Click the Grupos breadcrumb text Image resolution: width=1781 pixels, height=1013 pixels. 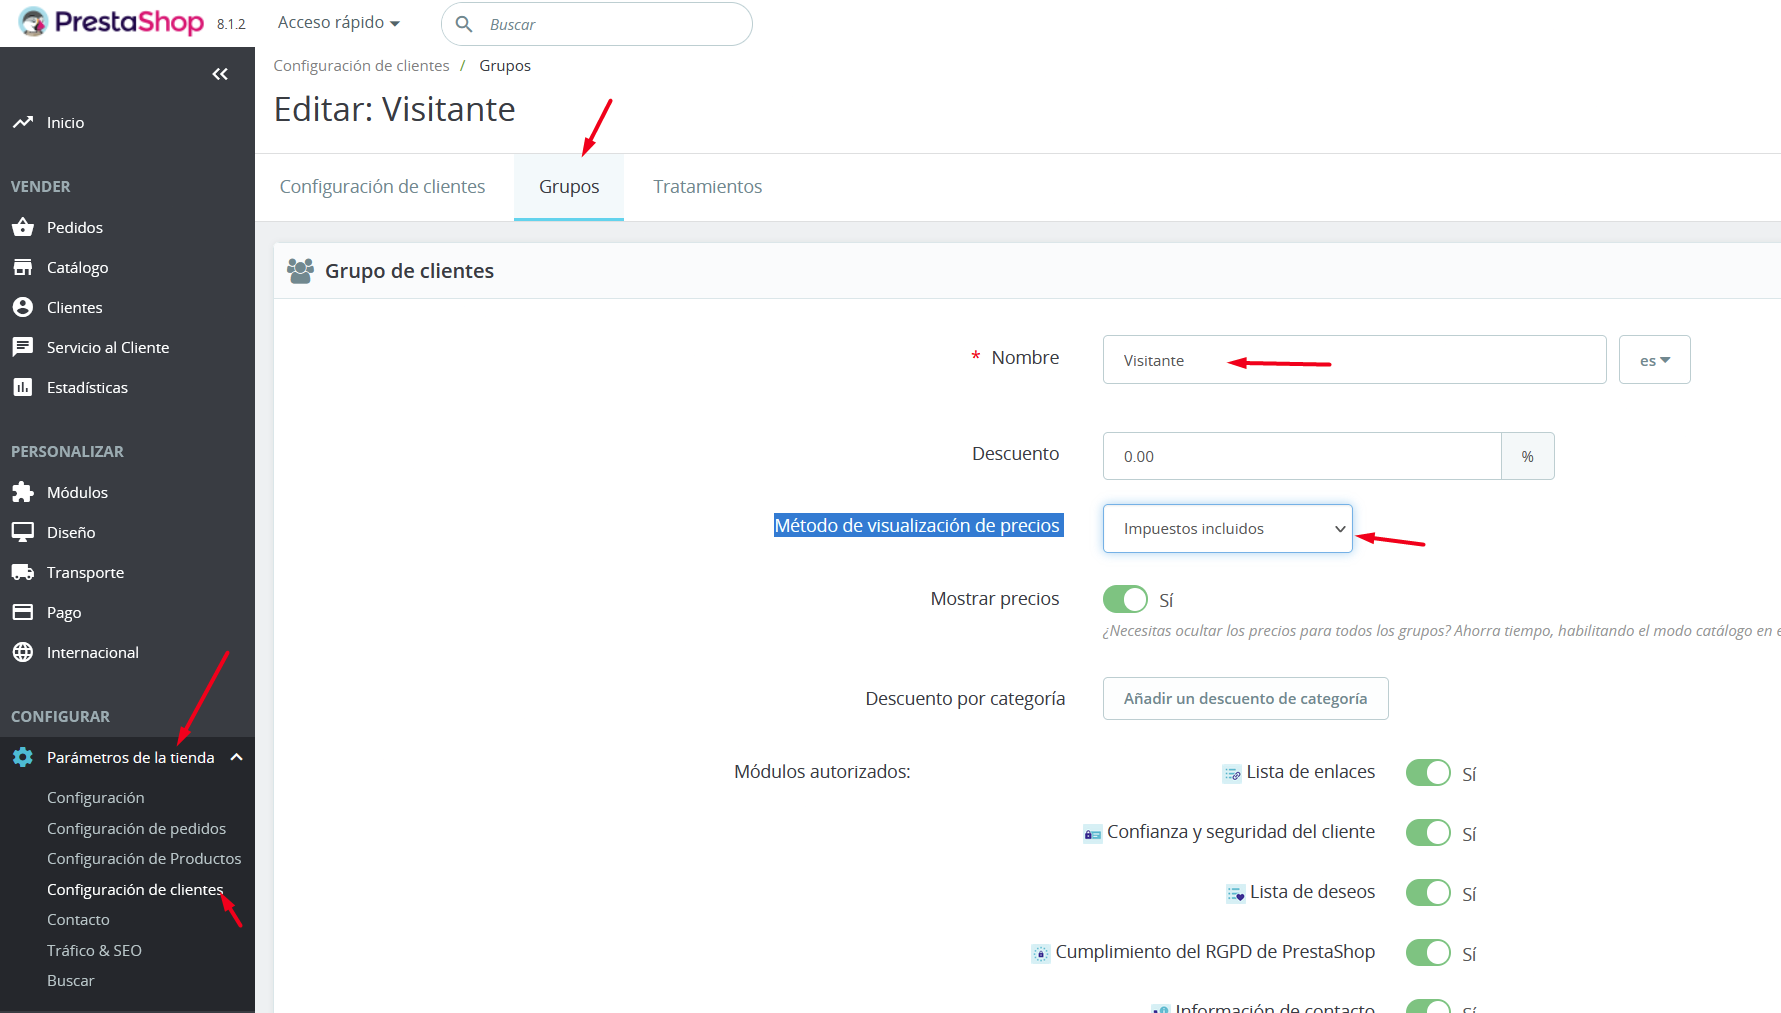(x=505, y=66)
